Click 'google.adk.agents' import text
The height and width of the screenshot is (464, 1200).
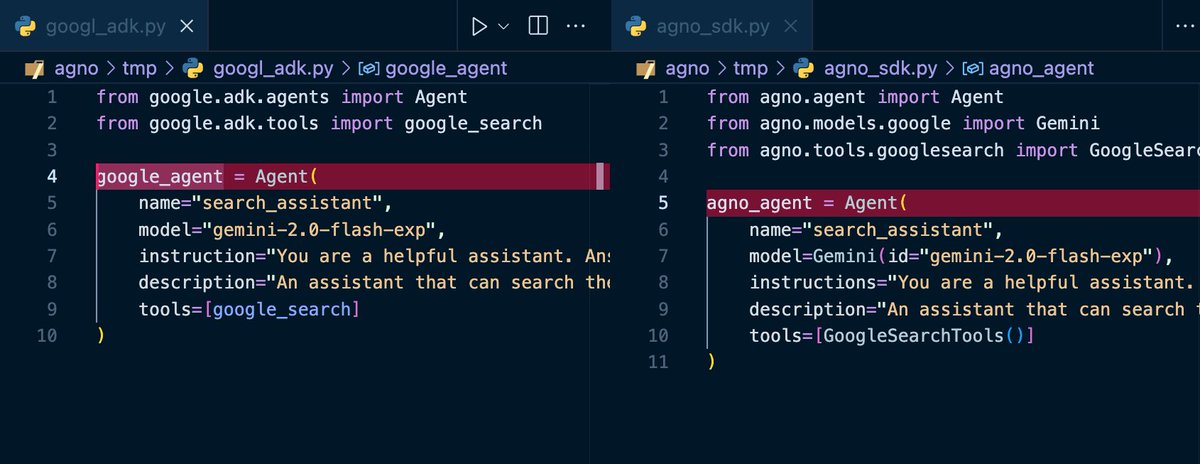(239, 98)
